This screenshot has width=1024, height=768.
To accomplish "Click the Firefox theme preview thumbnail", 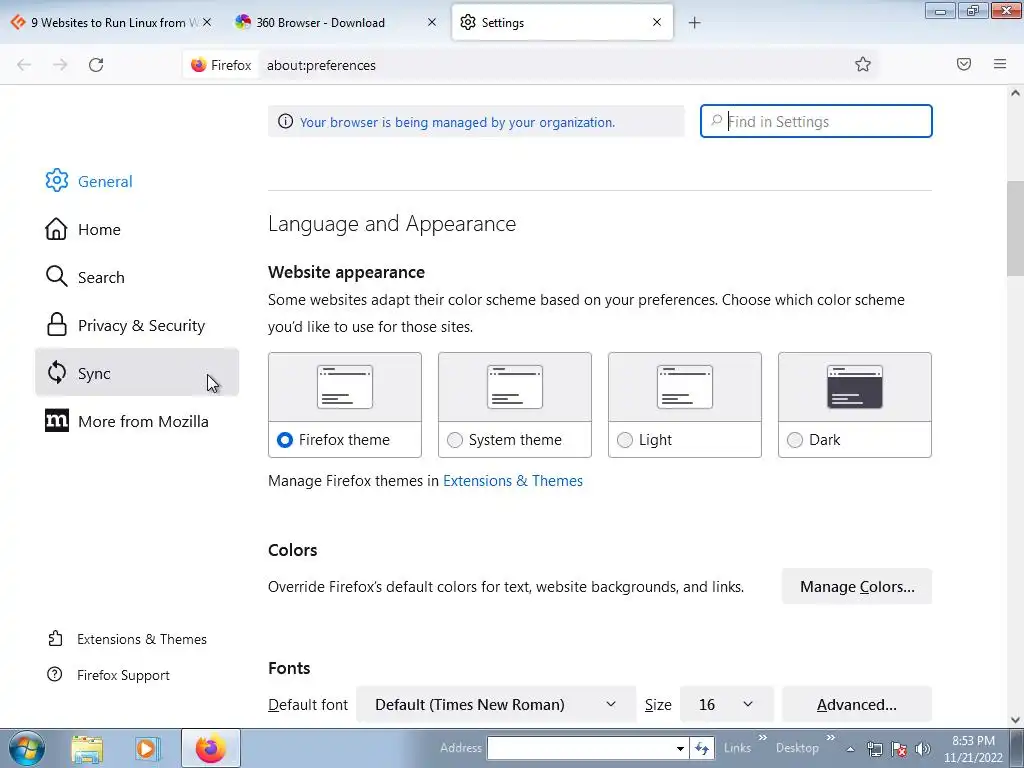I will point(345,387).
